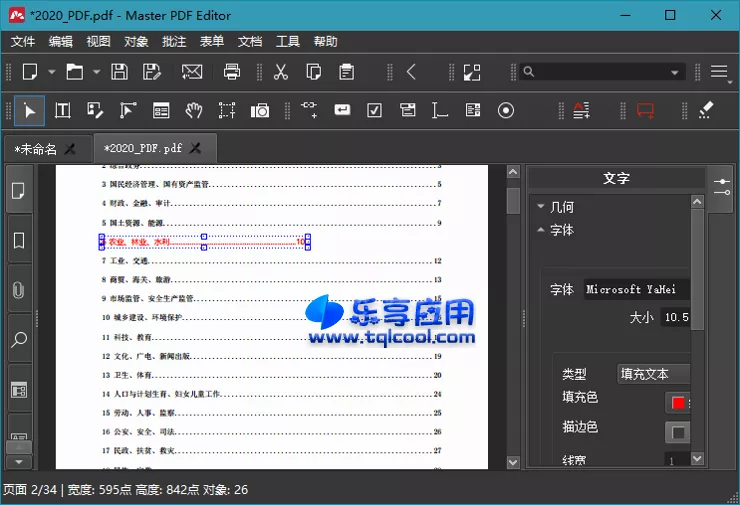
Task: Add a Check Box form field tool
Action: tap(374, 111)
